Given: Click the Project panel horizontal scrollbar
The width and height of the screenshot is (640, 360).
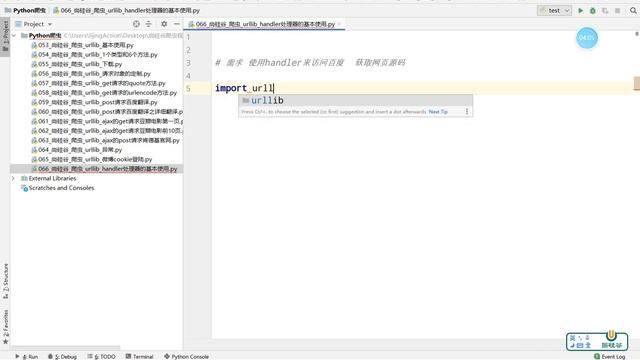Looking at the screenshot, I should click(x=65, y=348).
